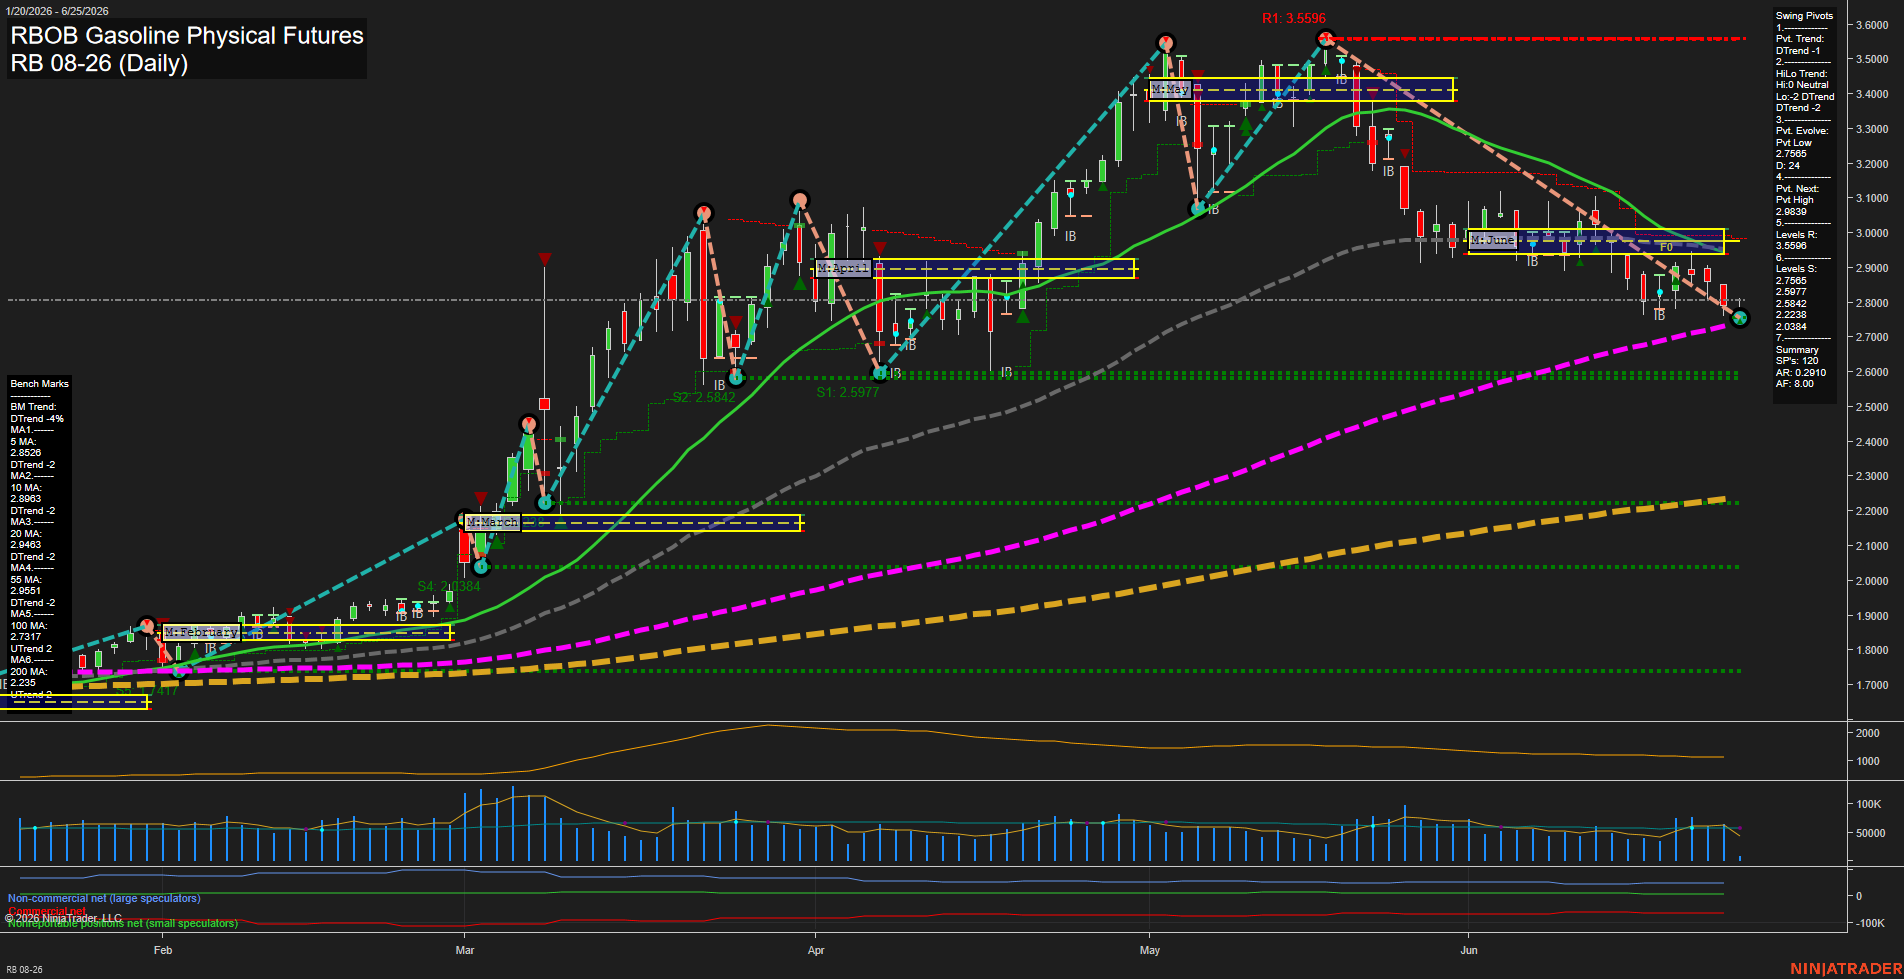Click the S2: 2.5842 support label
Screen dimensions: 1904x979
coord(703,397)
